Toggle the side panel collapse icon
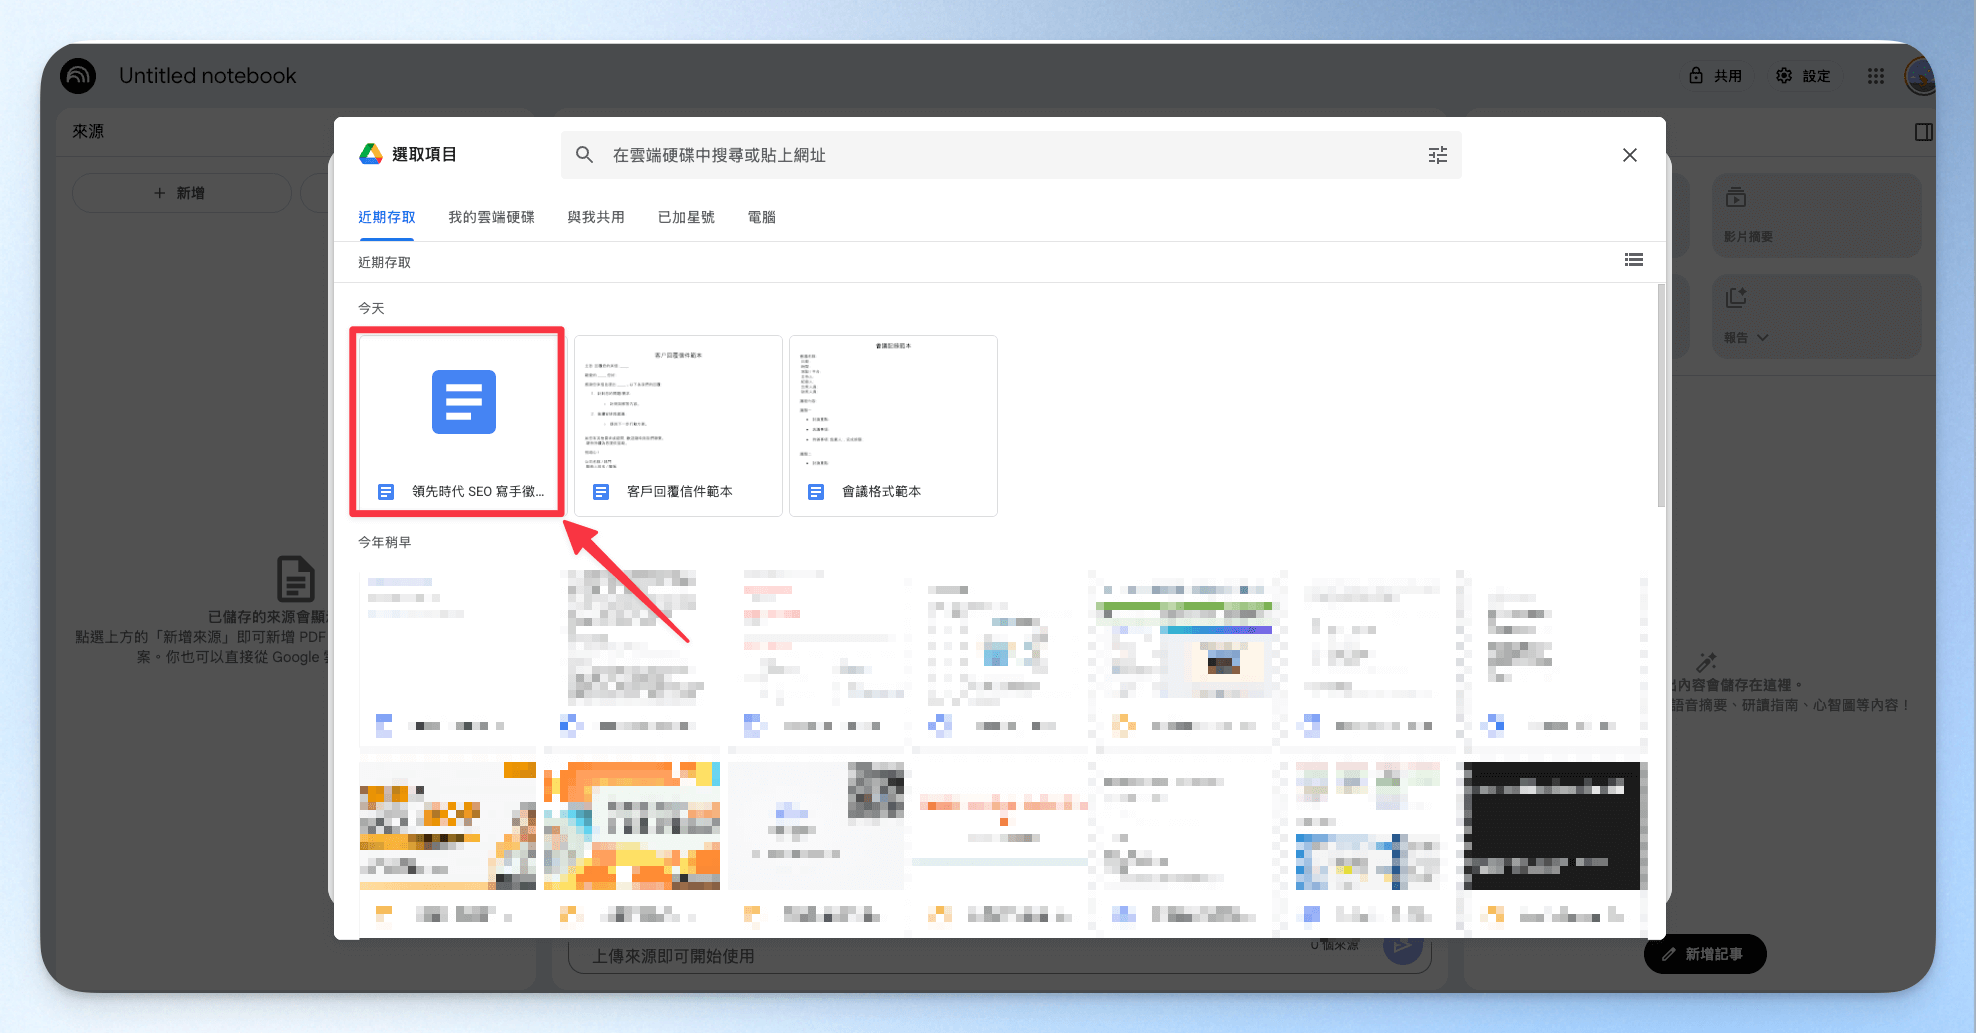1976x1033 pixels. 1923,132
